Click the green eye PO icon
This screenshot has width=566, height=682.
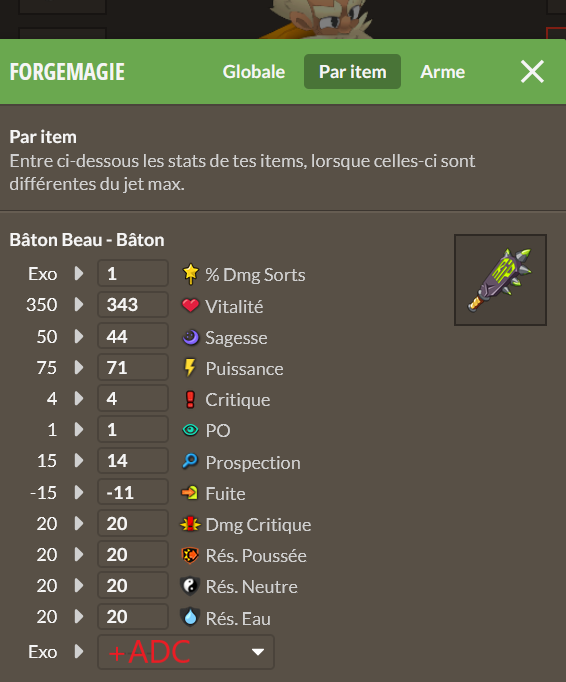(190, 430)
